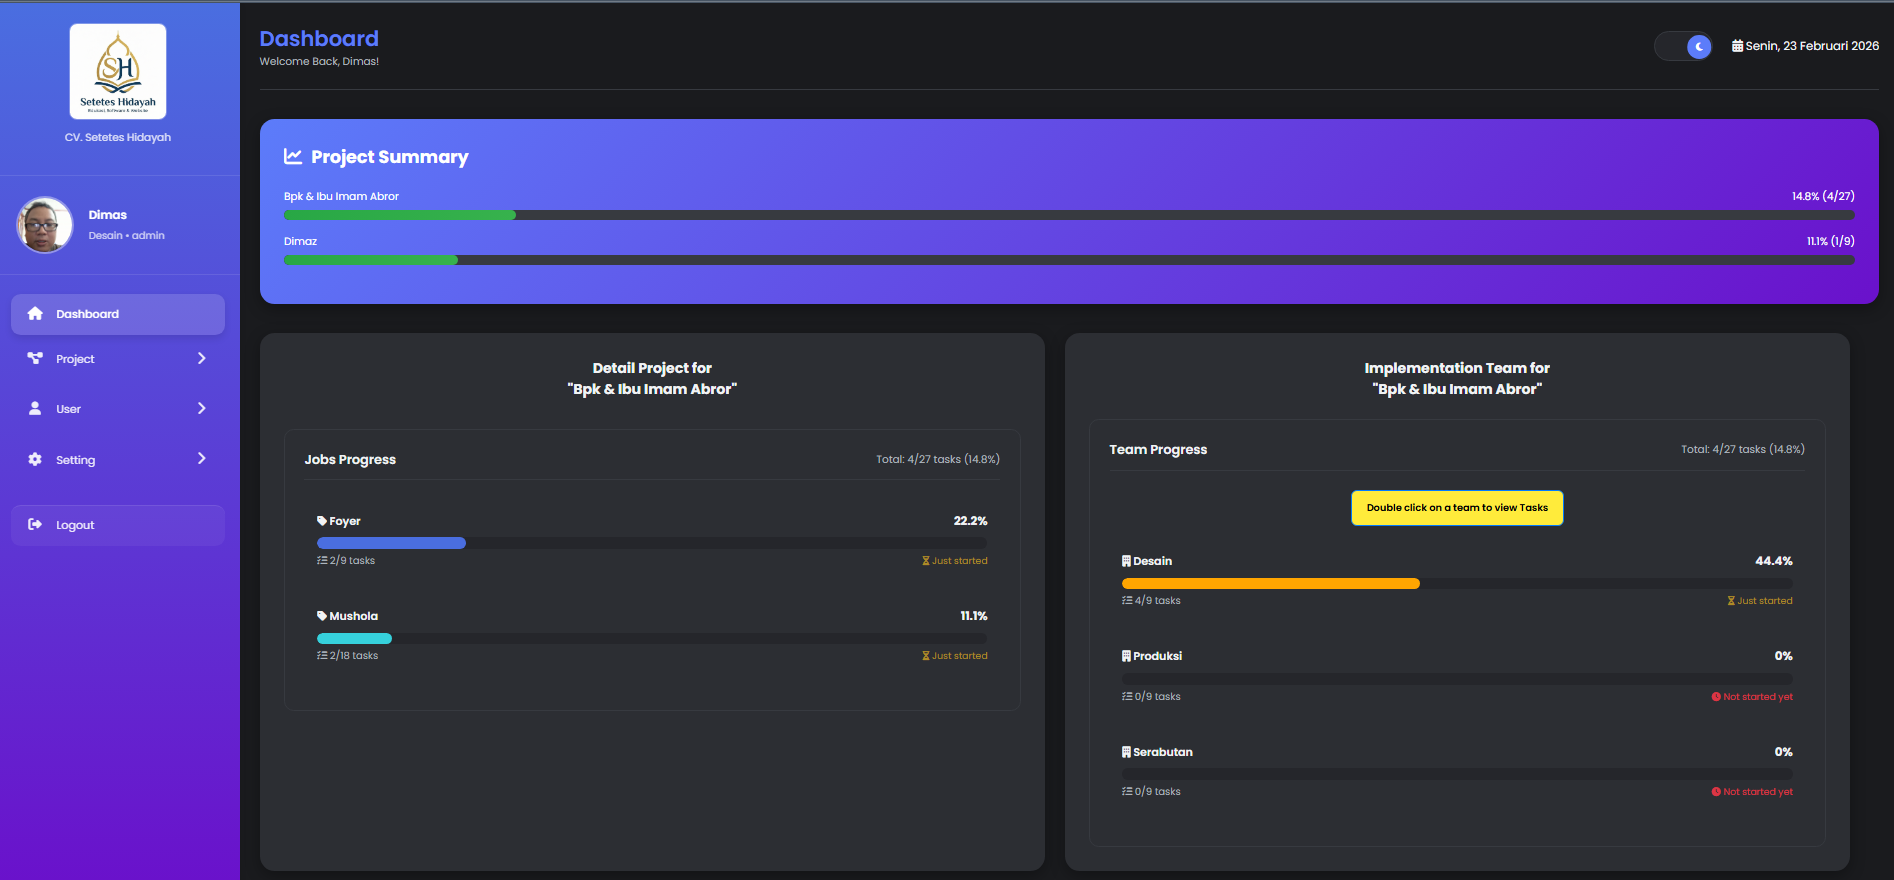Viewport: 1894px width, 880px height.
Task: Click red warning icon in Serabutan status
Action: click(1716, 792)
